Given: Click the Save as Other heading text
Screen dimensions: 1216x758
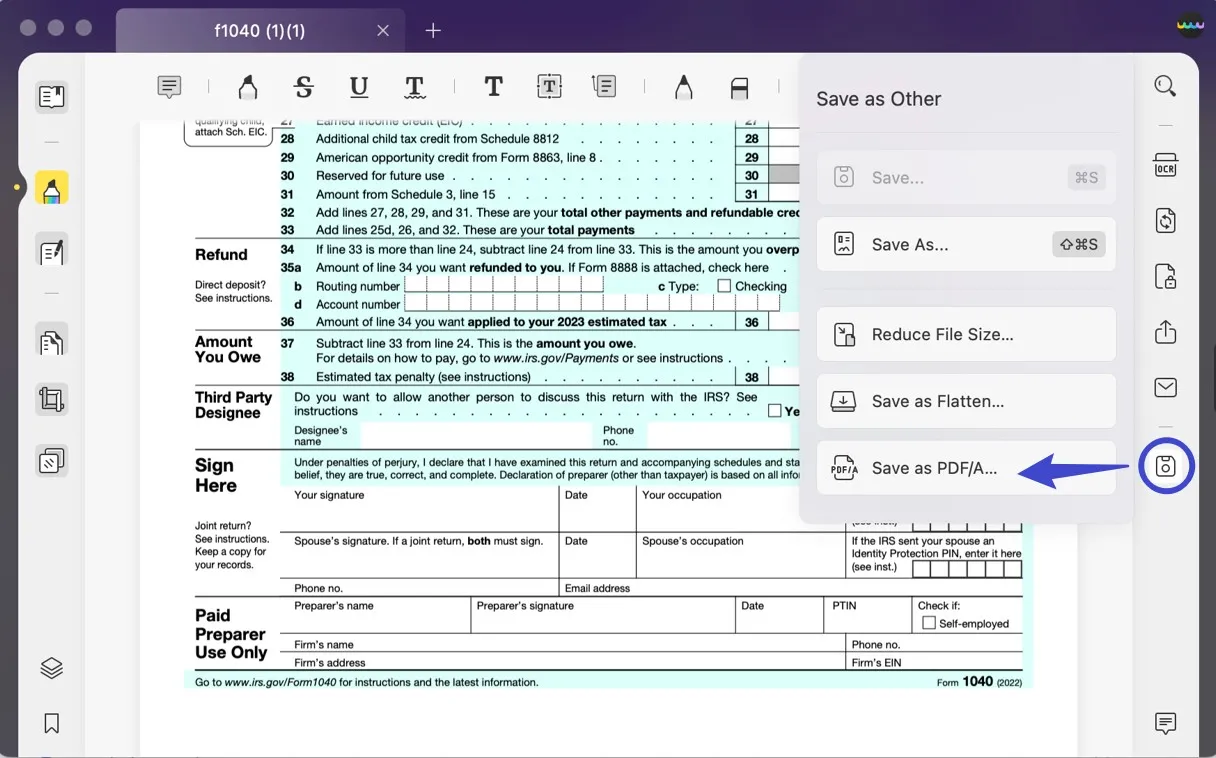Looking at the screenshot, I should coord(878,99).
